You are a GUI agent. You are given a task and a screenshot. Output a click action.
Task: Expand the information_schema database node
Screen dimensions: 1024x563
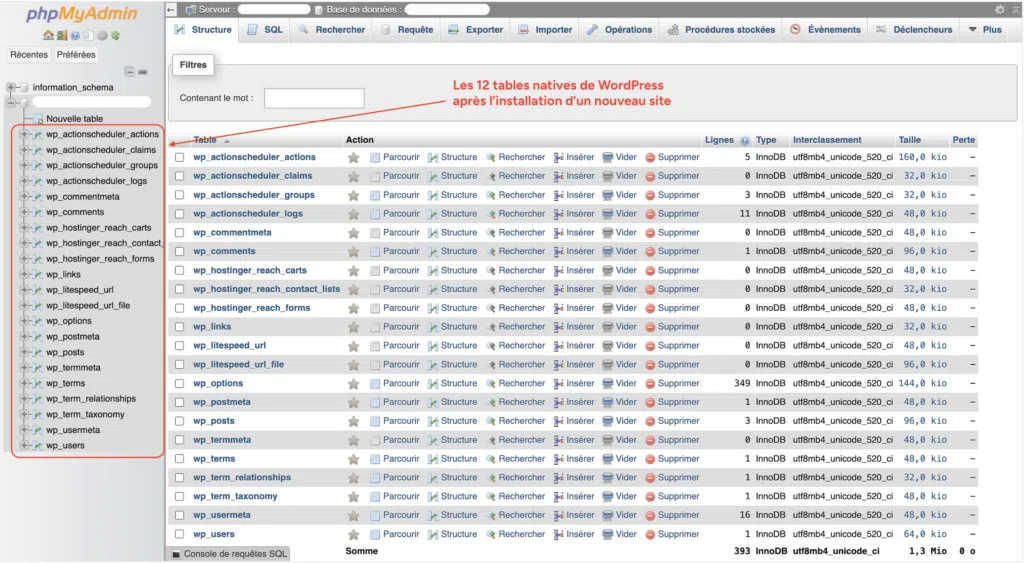click(10, 87)
